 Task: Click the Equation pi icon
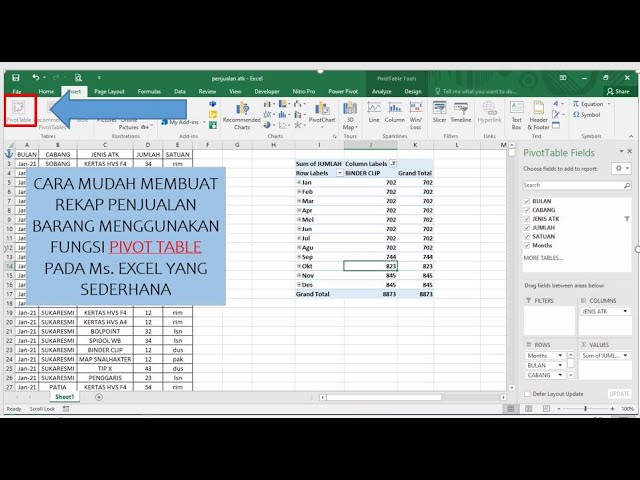[x=576, y=104]
